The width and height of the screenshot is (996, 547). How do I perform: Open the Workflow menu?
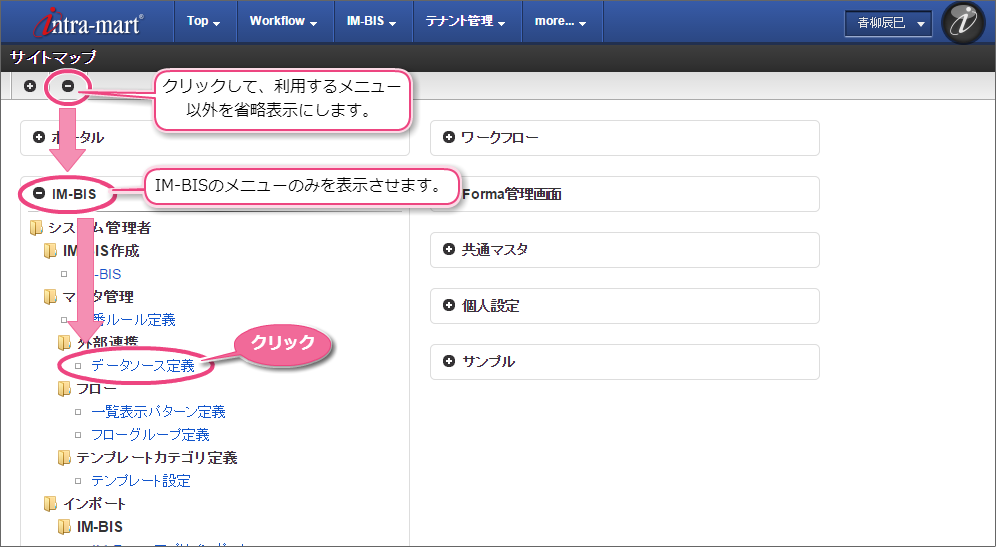pyautogui.click(x=283, y=22)
